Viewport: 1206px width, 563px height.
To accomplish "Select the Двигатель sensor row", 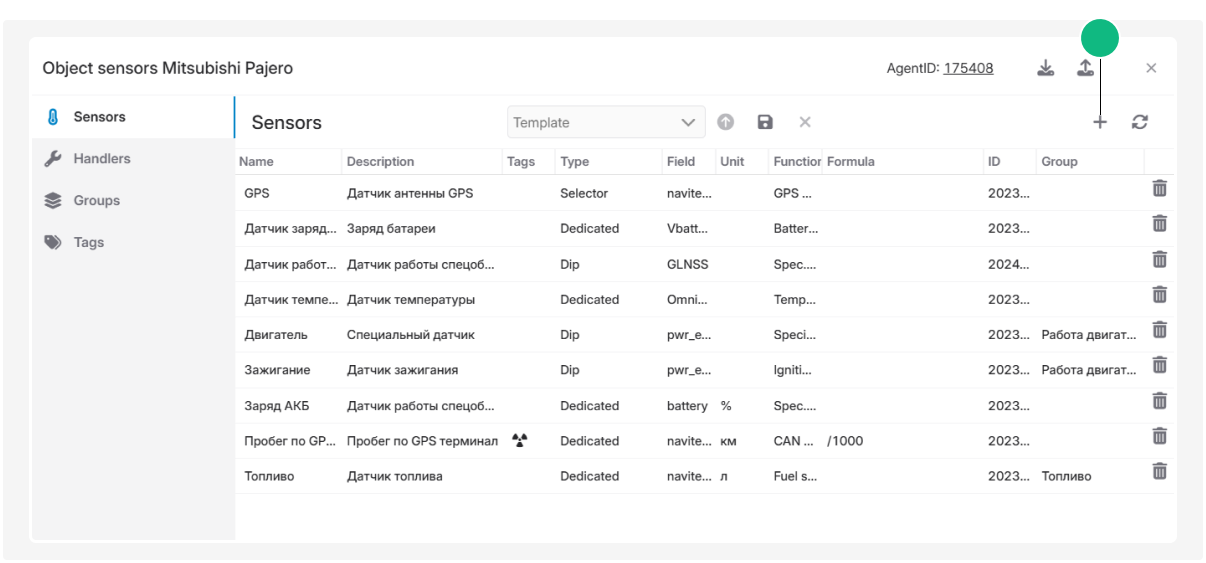I will click(276, 335).
